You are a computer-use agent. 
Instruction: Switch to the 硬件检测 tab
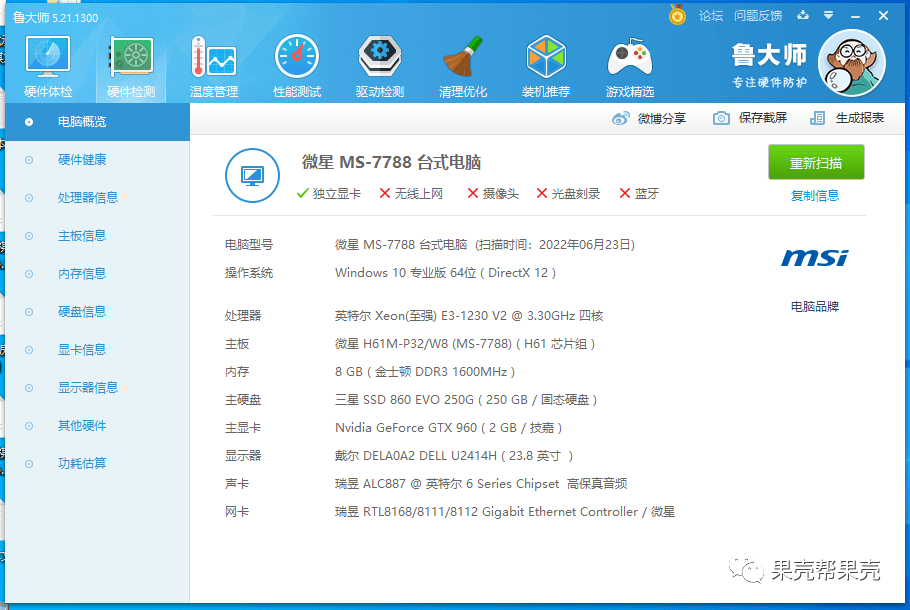(x=129, y=65)
